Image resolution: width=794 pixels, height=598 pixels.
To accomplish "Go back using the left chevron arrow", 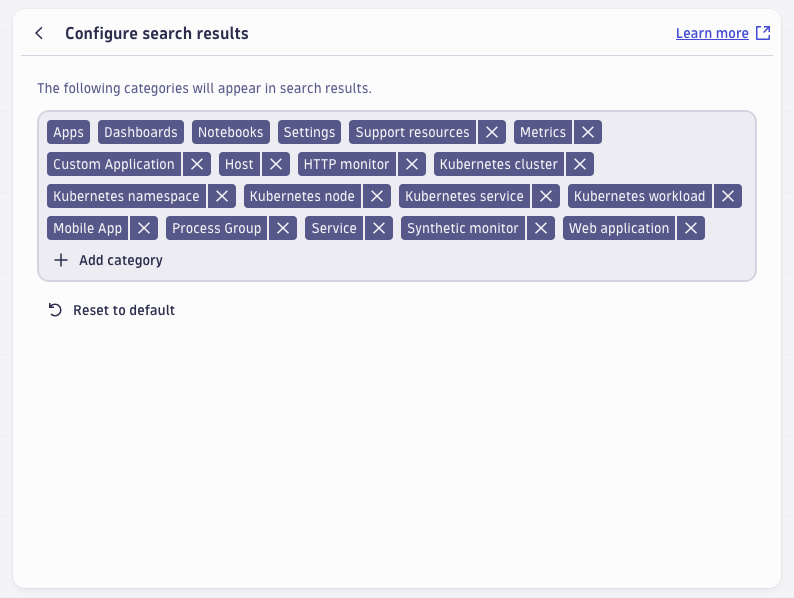I will click(39, 33).
